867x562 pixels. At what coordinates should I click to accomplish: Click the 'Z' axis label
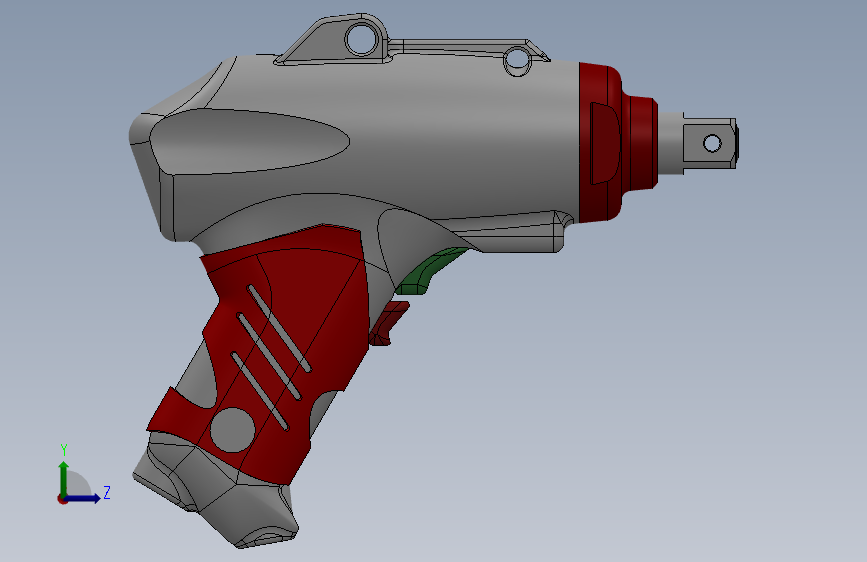107,492
